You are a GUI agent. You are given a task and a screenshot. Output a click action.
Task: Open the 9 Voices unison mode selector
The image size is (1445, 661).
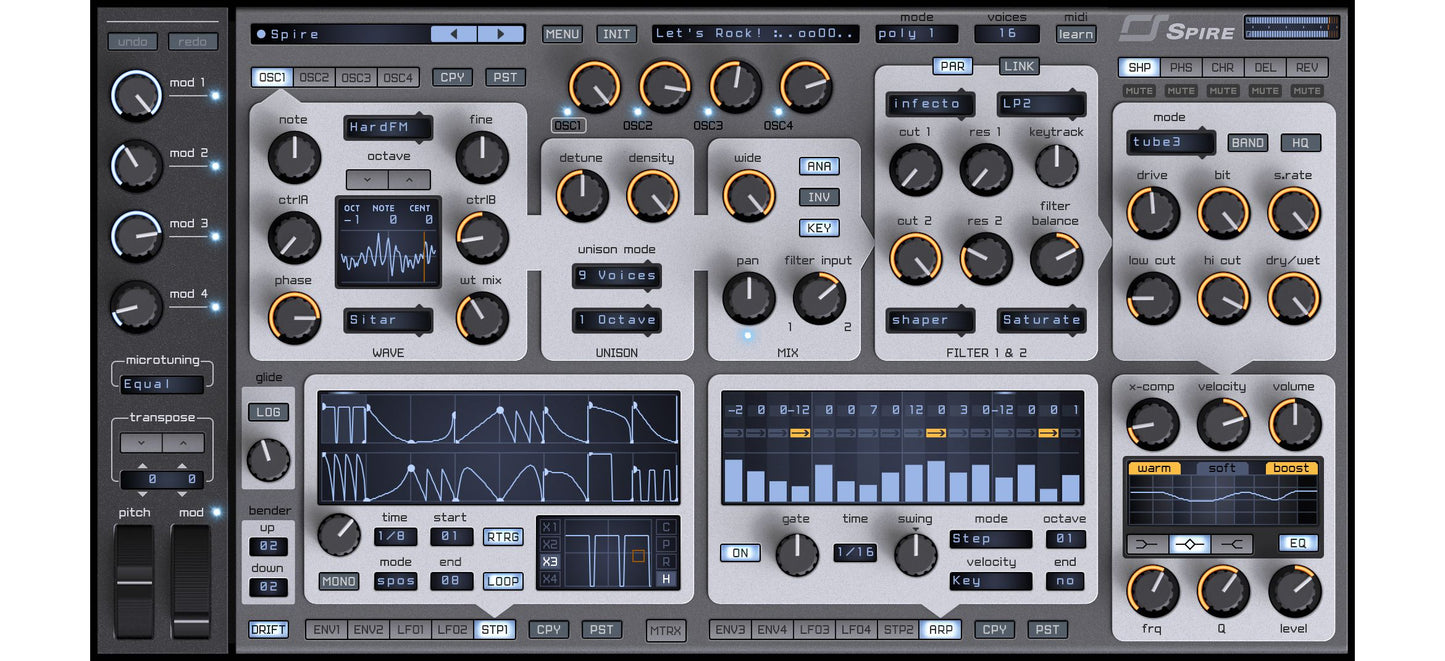coord(616,276)
